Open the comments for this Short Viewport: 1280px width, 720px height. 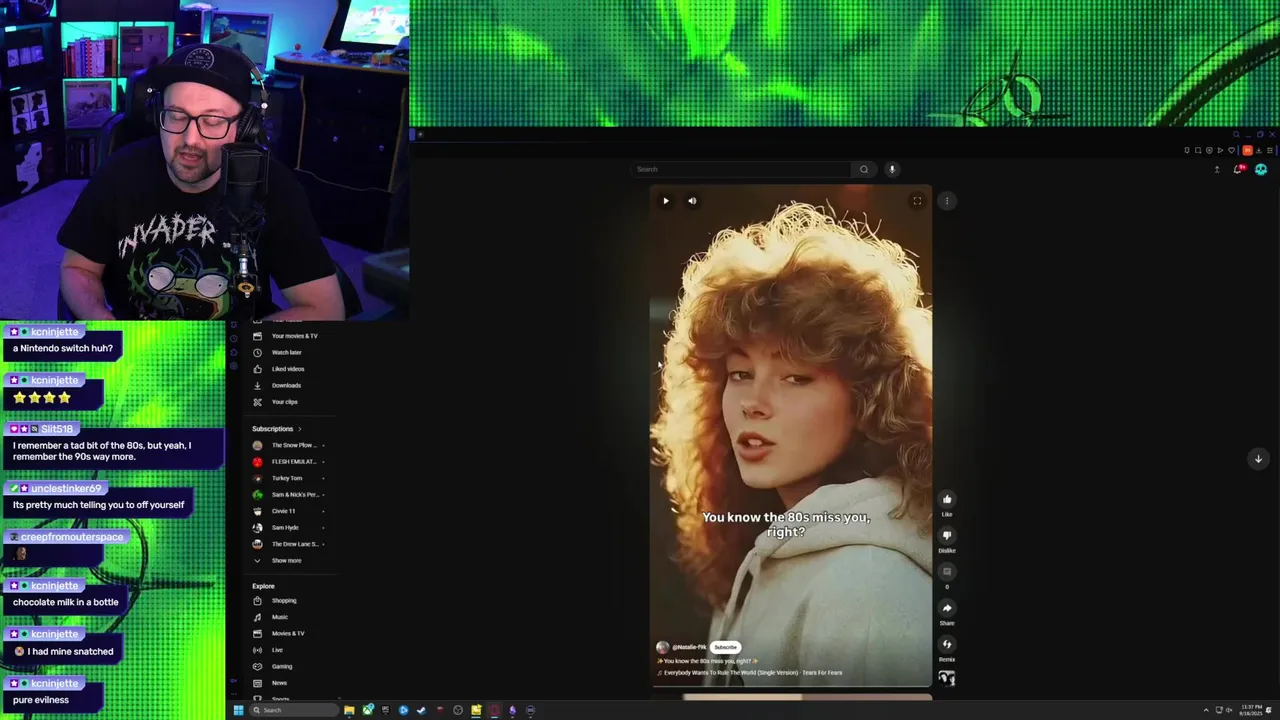(x=947, y=572)
